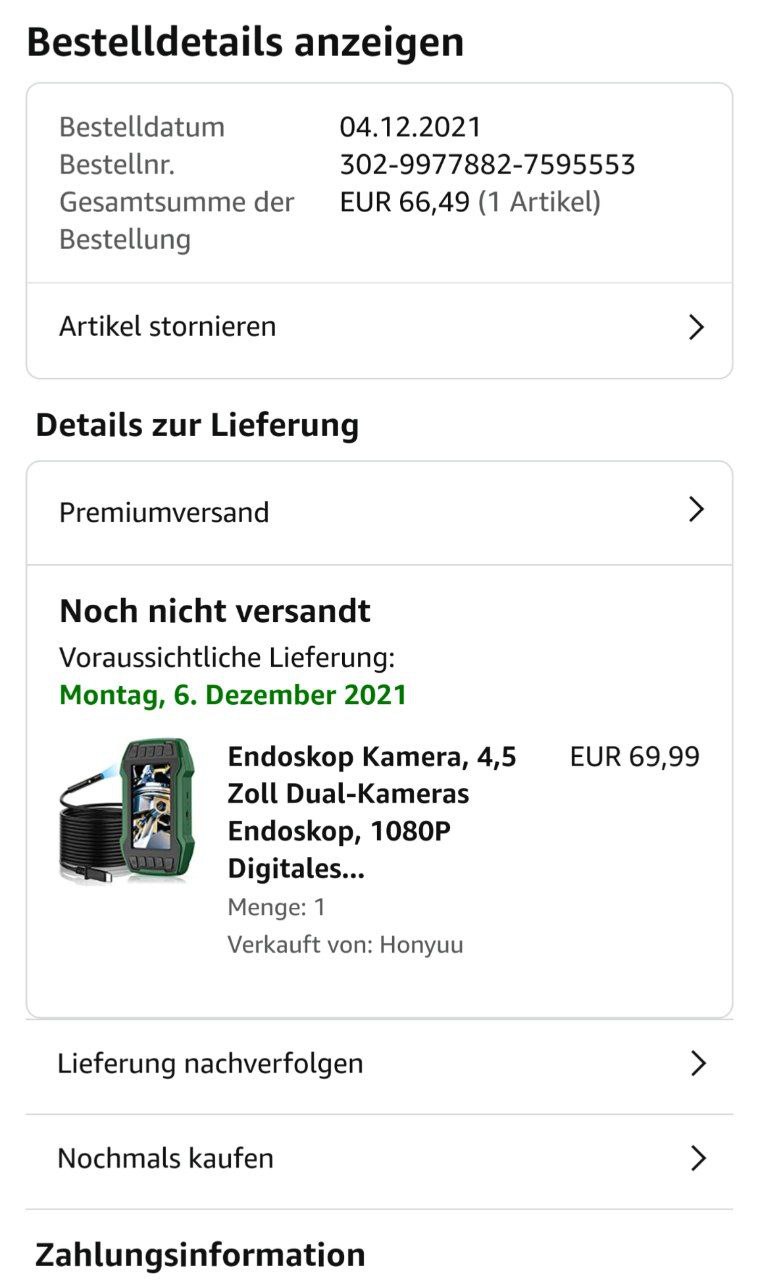Viewport: 758px width, 1280px height.
Task: Tap the arrow next to Nochmals kaufen
Action: [698, 1158]
